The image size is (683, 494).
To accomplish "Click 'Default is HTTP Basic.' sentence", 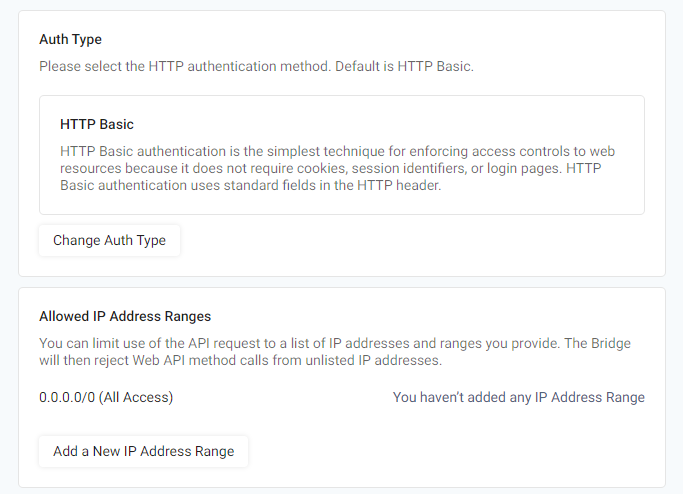I will tap(404, 67).
